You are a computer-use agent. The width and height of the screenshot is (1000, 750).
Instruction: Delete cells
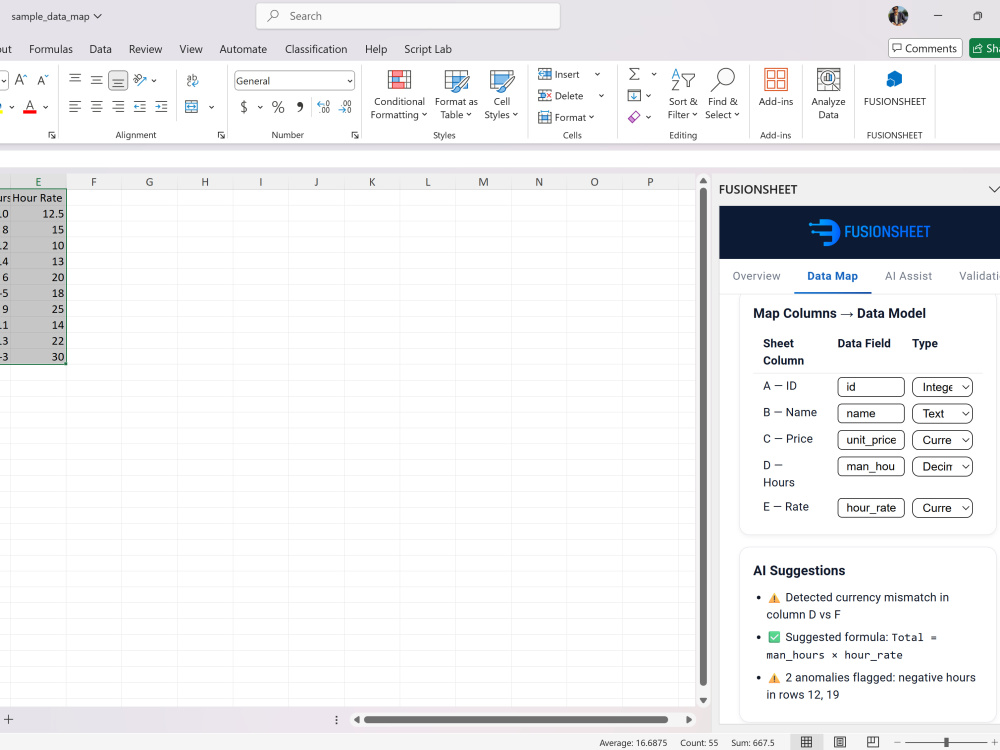pos(561,96)
